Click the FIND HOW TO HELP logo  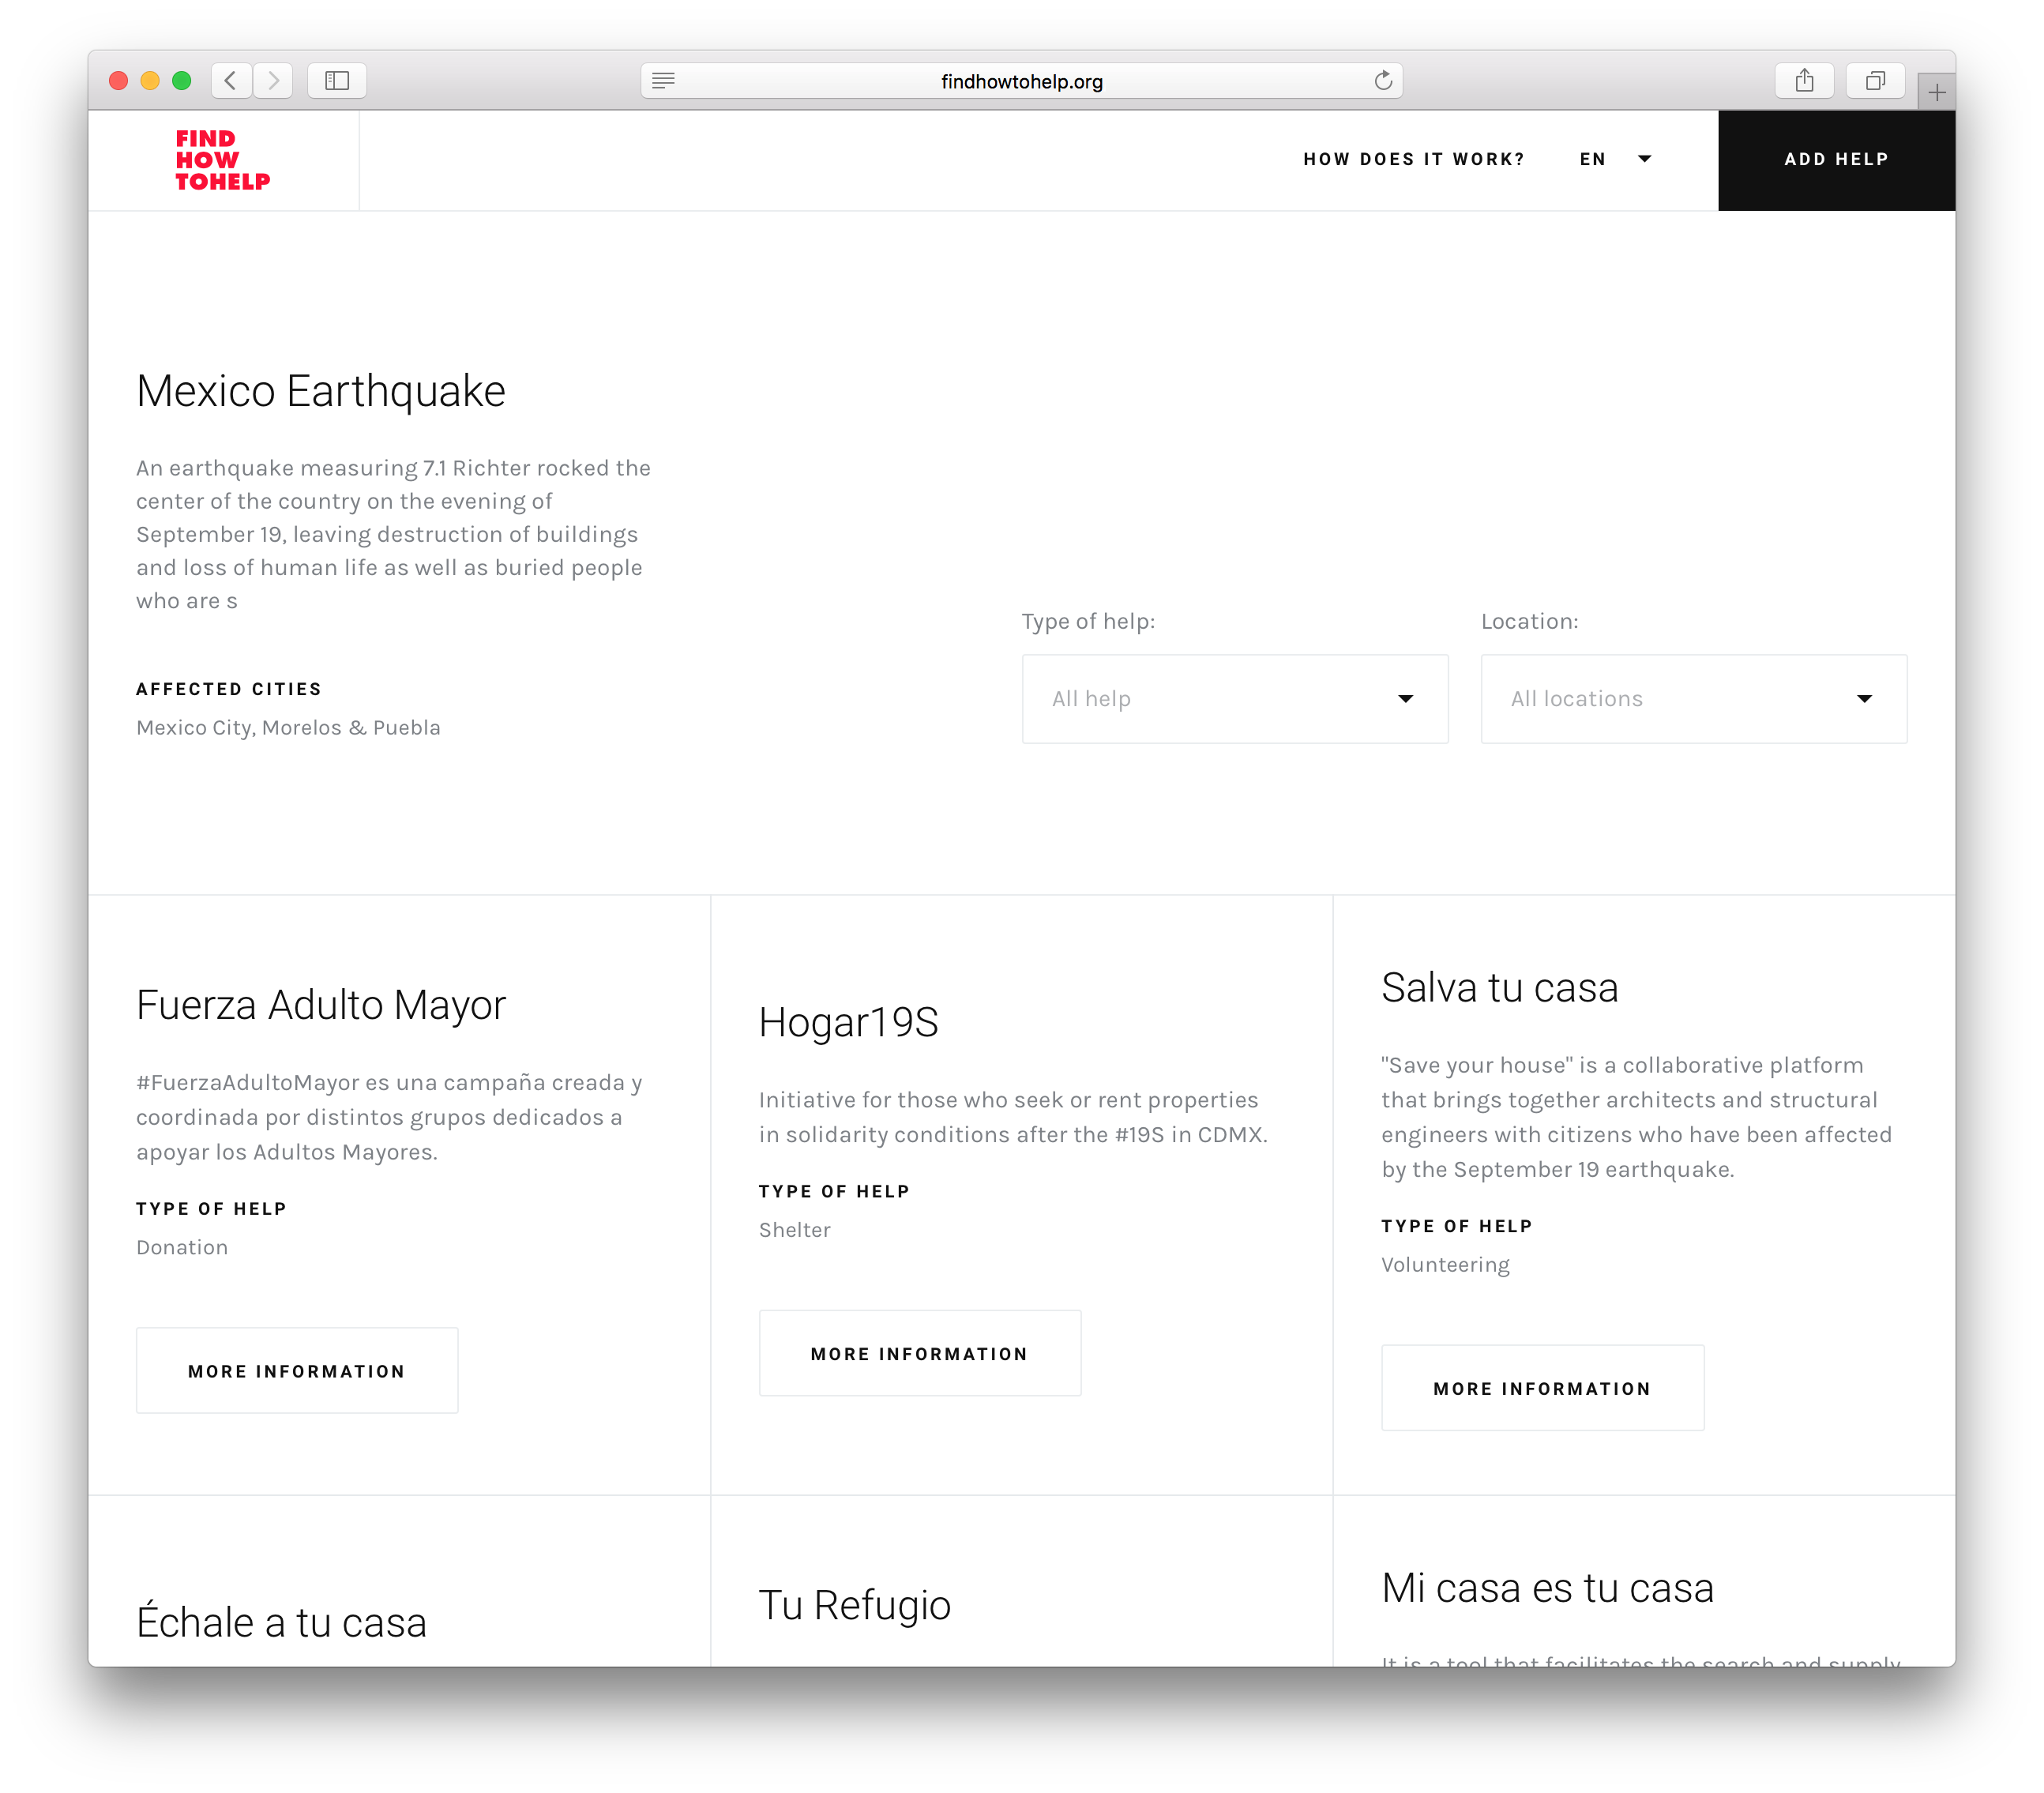click(222, 160)
